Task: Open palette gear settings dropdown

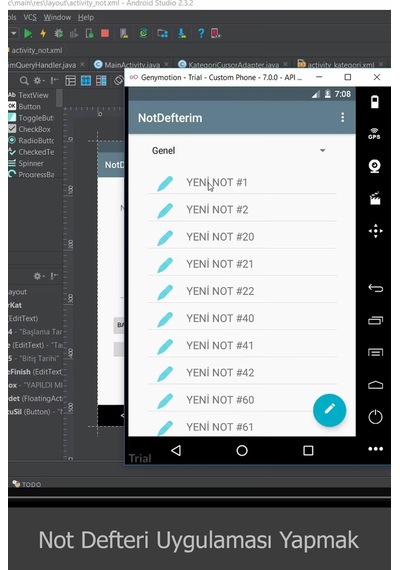Action: point(39,81)
